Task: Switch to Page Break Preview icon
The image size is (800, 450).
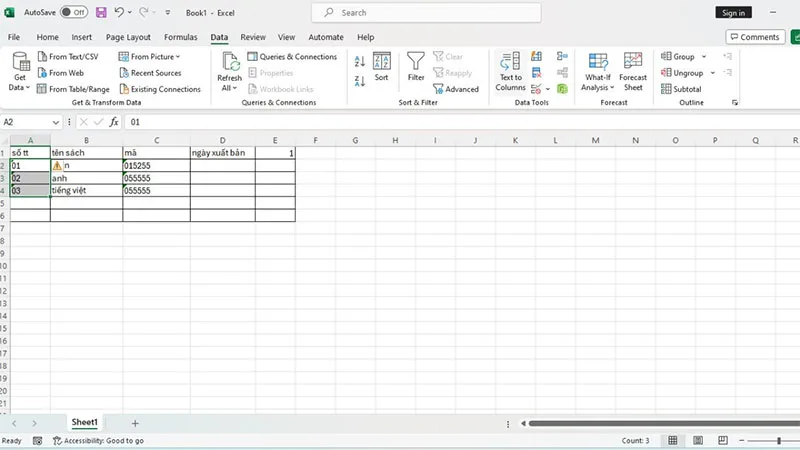Action: coord(723,440)
